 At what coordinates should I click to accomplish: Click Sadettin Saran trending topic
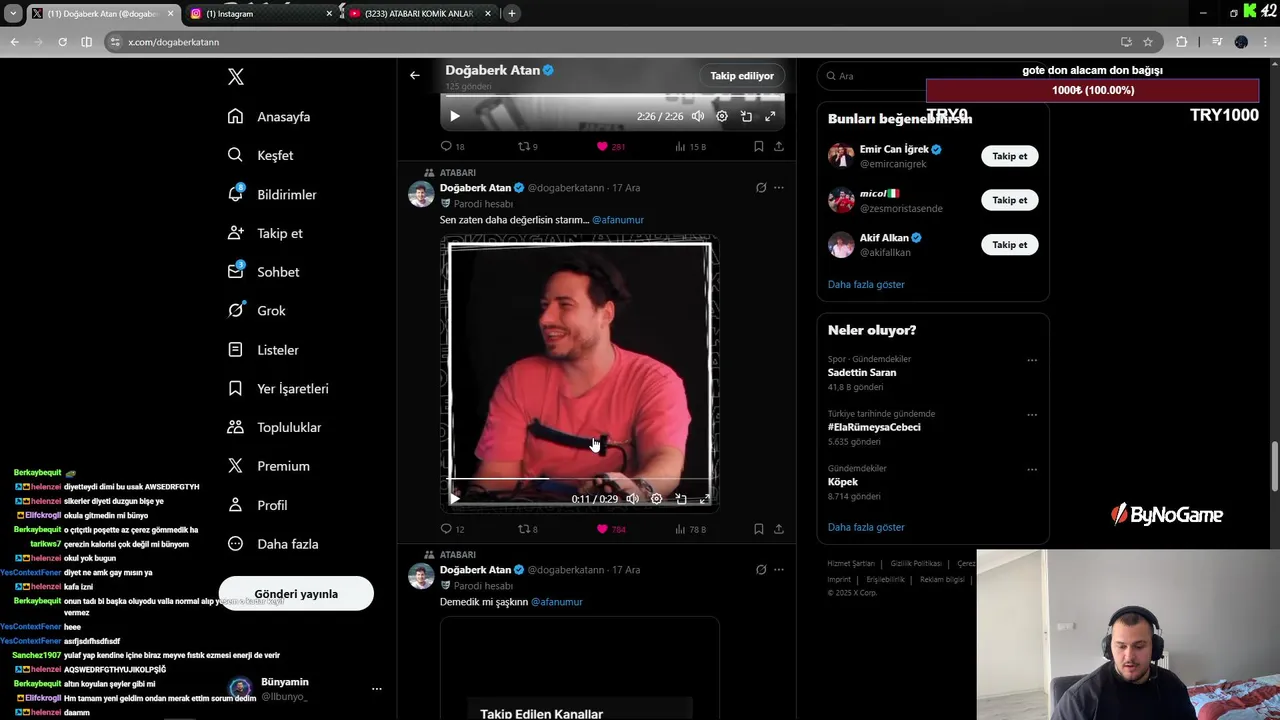pyautogui.click(x=862, y=372)
